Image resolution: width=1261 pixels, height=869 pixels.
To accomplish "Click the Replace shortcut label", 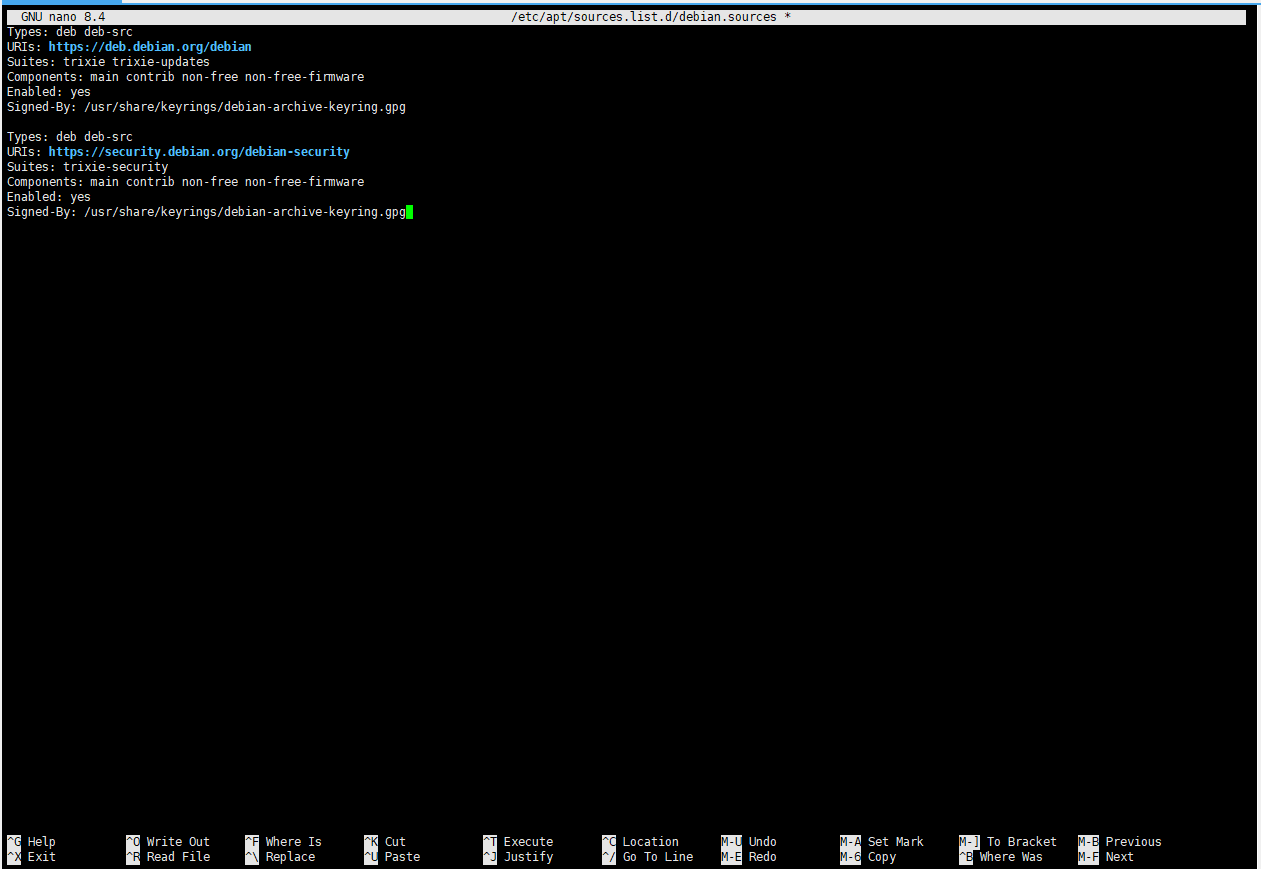I will point(290,857).
